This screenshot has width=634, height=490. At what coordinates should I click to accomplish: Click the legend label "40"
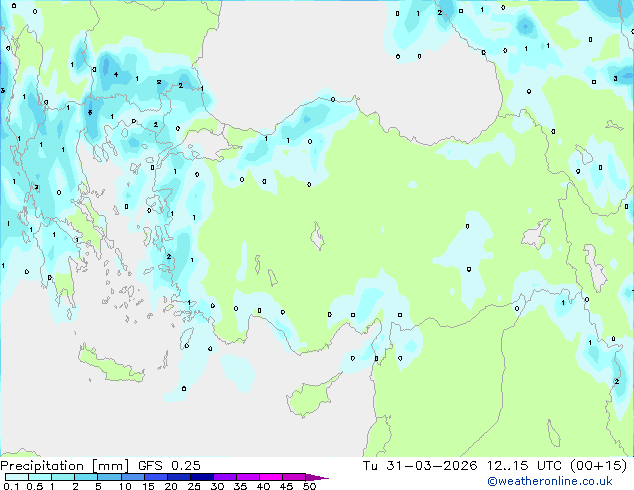coord(263,486)
